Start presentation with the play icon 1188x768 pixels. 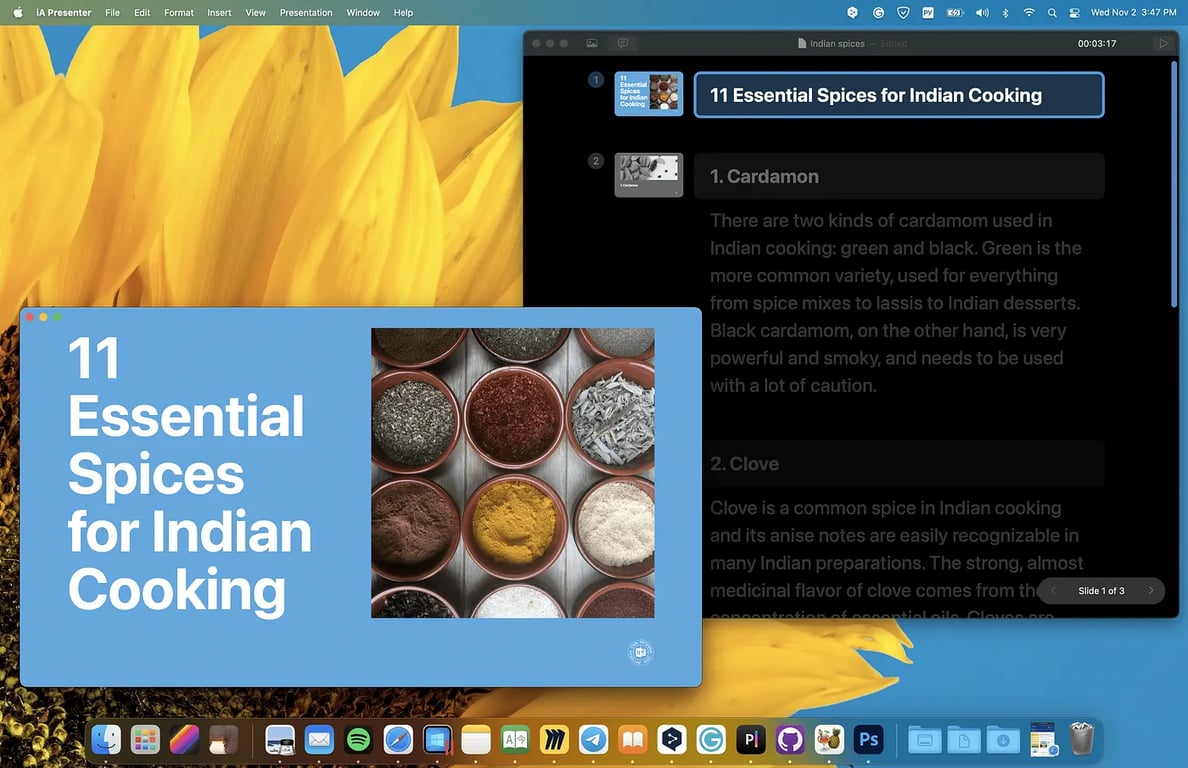coord(1162,44)
